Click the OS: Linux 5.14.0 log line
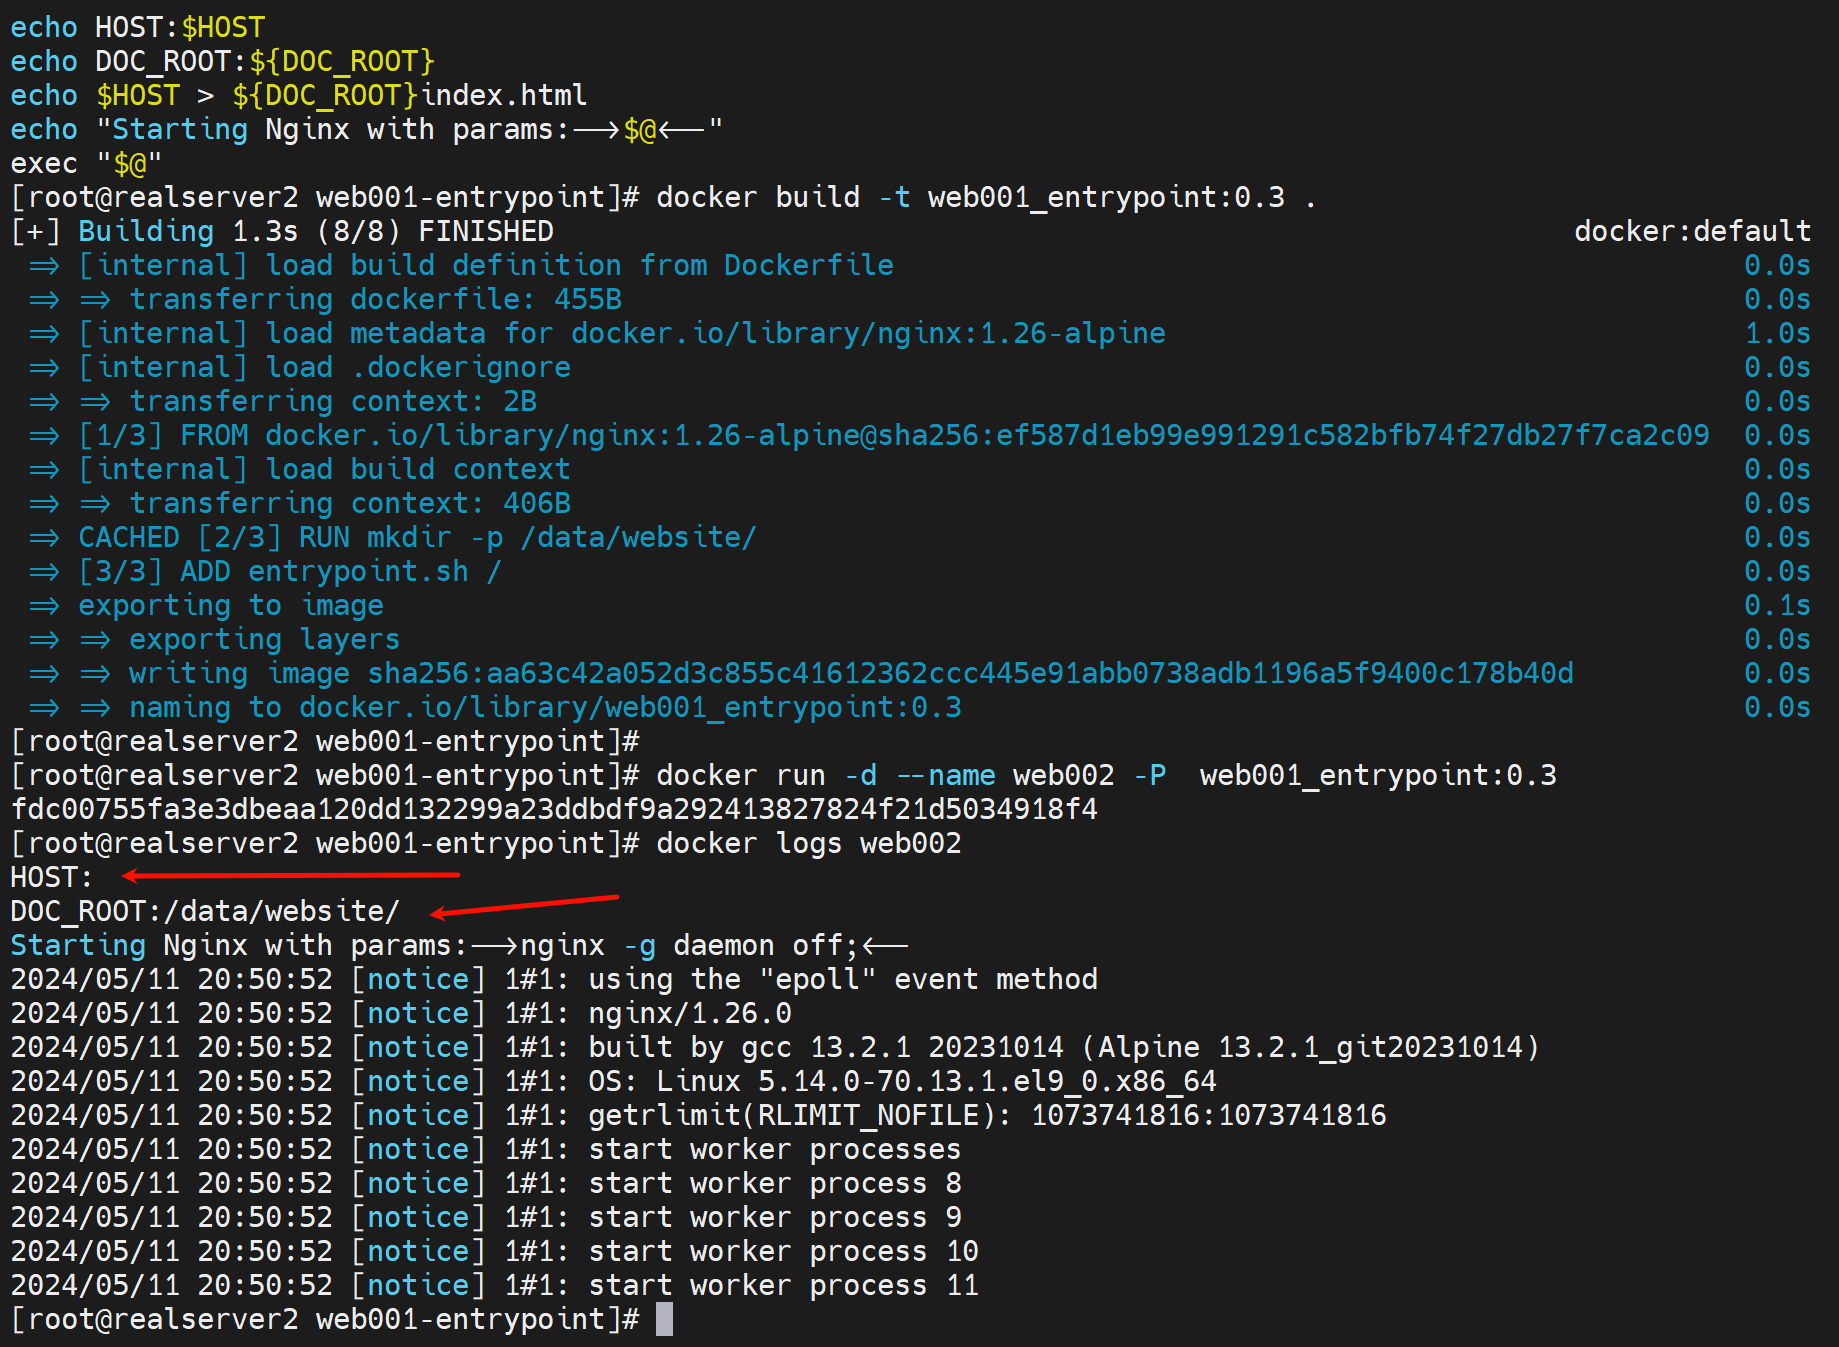The height and width of the screenshot is (1347, 1839). point(901,1081)
